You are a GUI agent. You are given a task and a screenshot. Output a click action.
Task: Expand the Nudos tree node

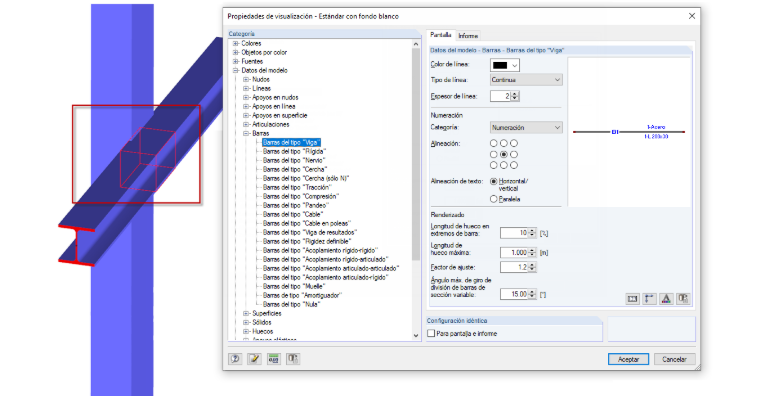[246, 79]
